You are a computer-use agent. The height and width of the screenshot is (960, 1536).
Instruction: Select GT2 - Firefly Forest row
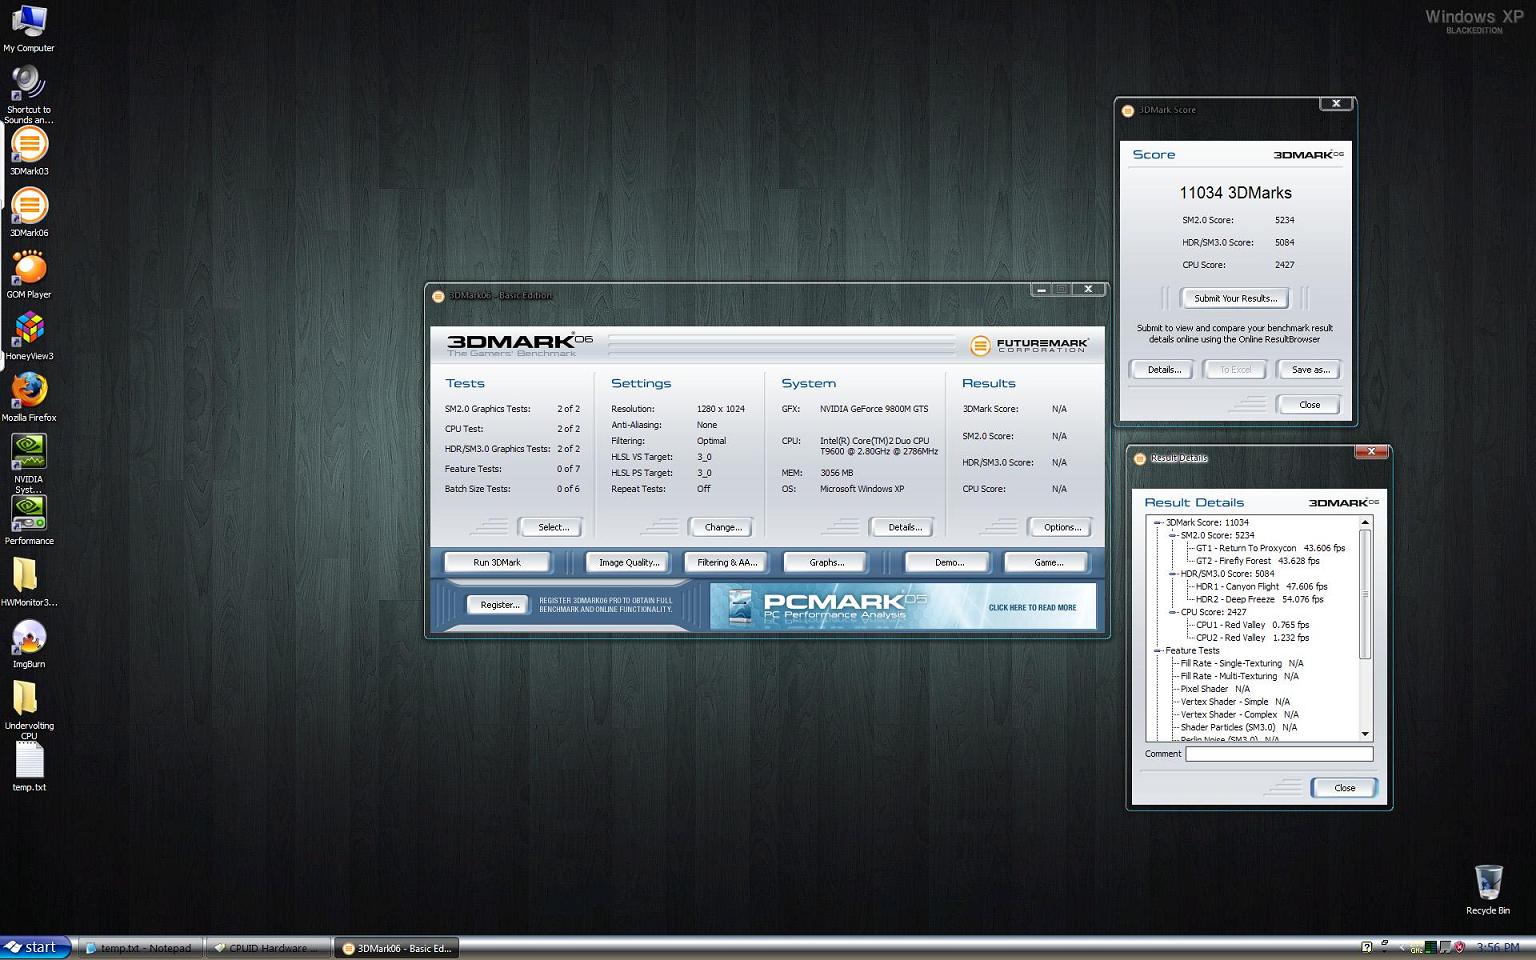click(1257, 561)
